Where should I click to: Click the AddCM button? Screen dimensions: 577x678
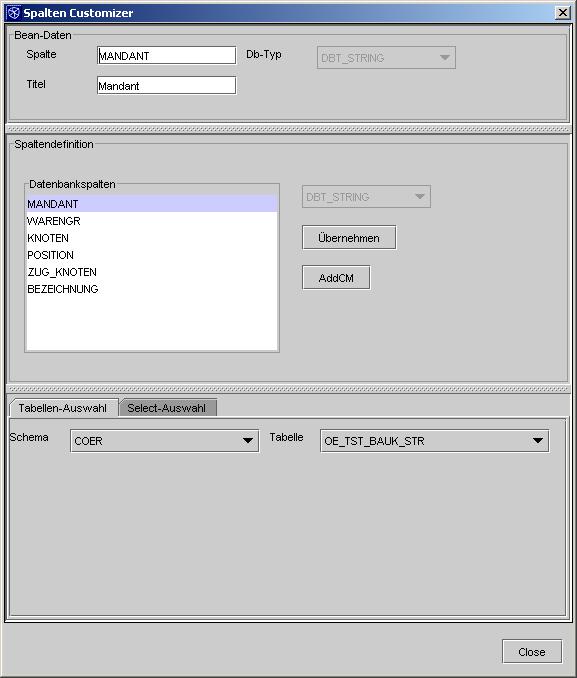tap(336, 278)
